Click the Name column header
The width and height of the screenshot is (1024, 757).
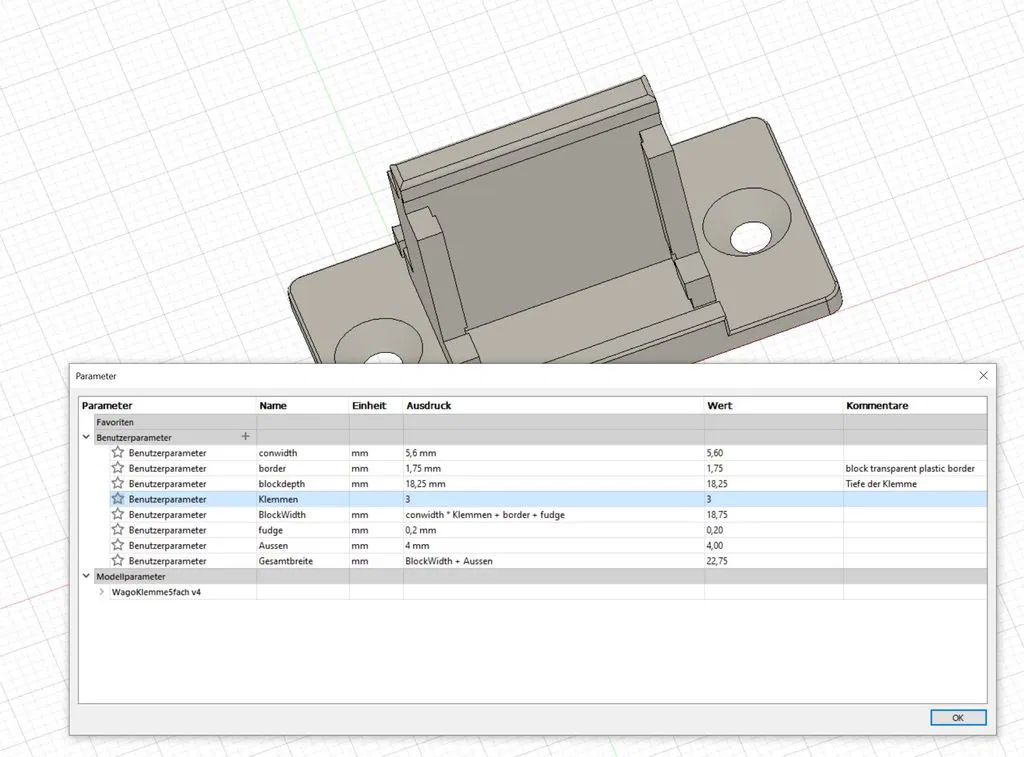point(273,406)
